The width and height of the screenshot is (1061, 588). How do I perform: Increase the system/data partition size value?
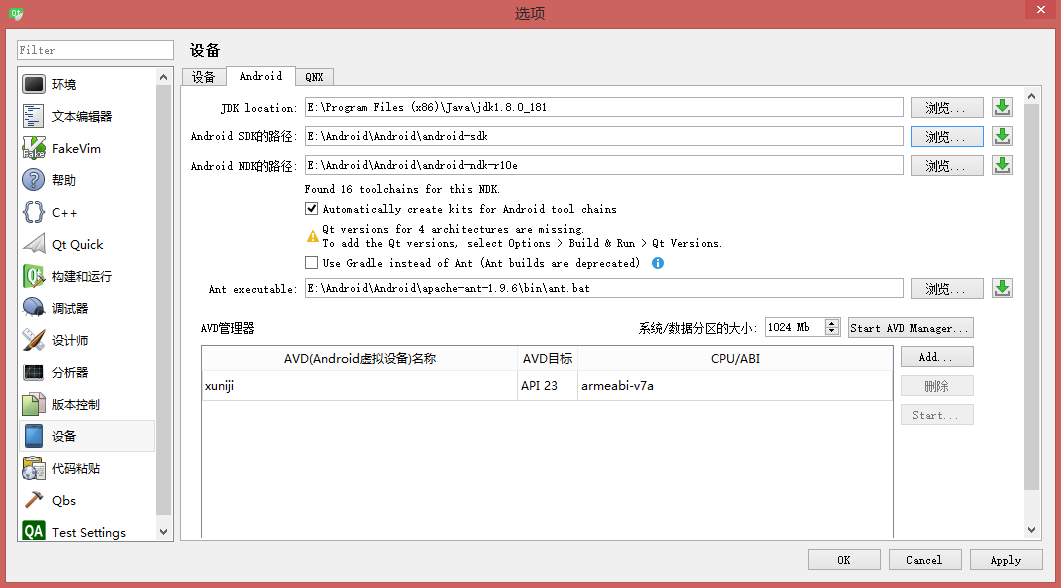tap(832, 323)
